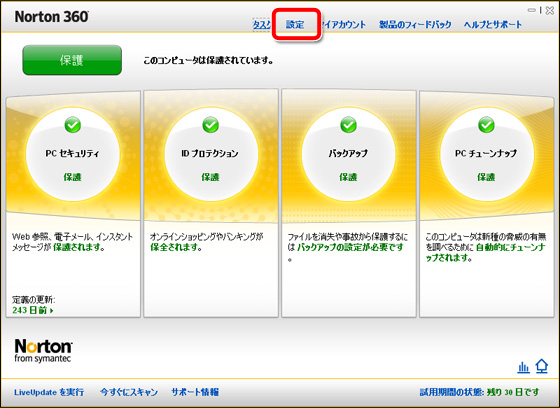Open the マイアカウント link
The height and width of the screenshot is (408, 560).
(x=344, y=25)
